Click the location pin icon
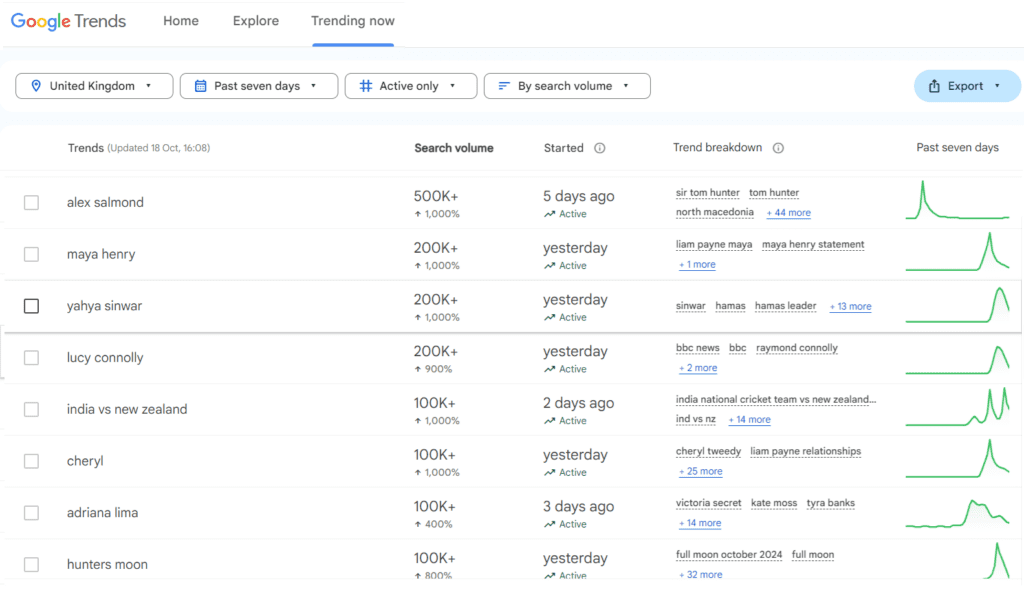Viewport: 1024px width, 596px height. (36, 86)
